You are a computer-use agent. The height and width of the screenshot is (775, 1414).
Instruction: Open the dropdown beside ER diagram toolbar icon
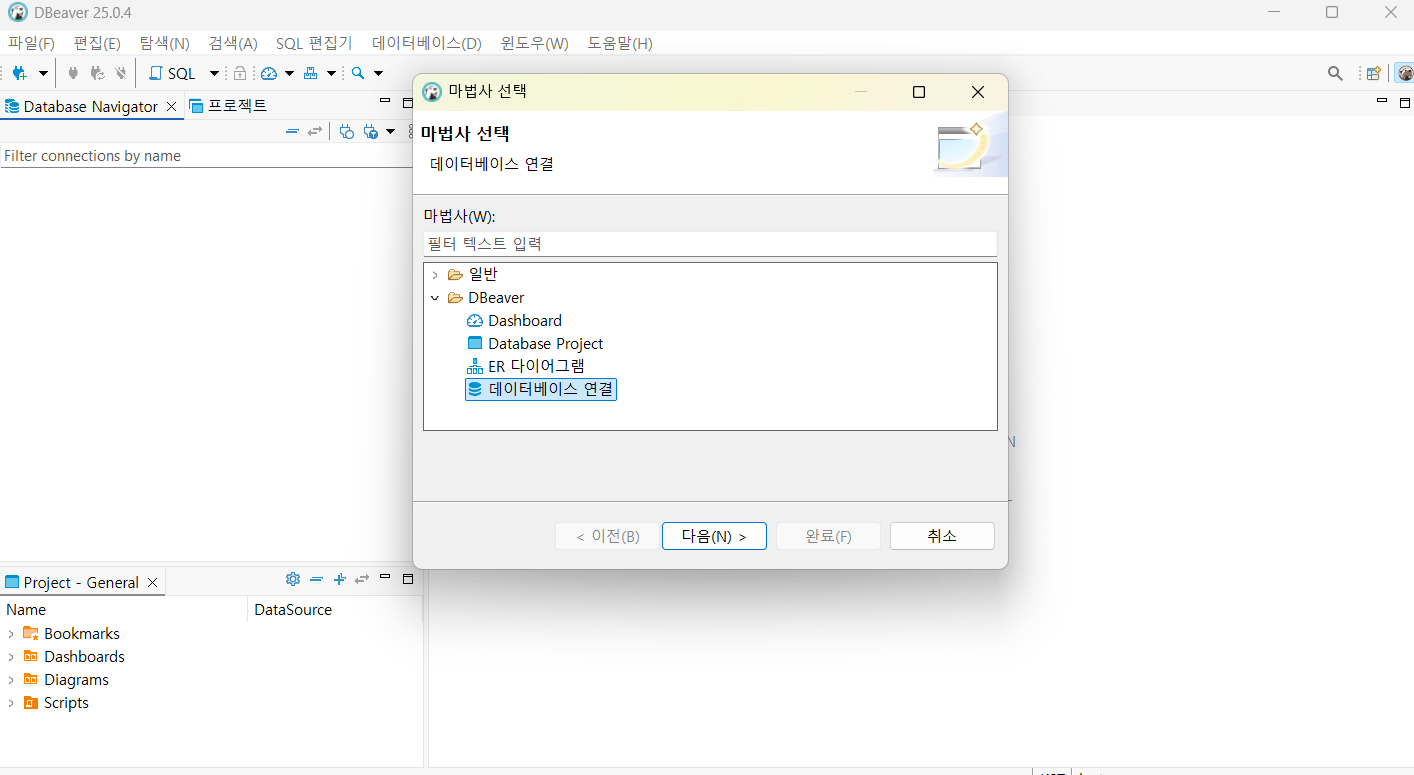331,73
